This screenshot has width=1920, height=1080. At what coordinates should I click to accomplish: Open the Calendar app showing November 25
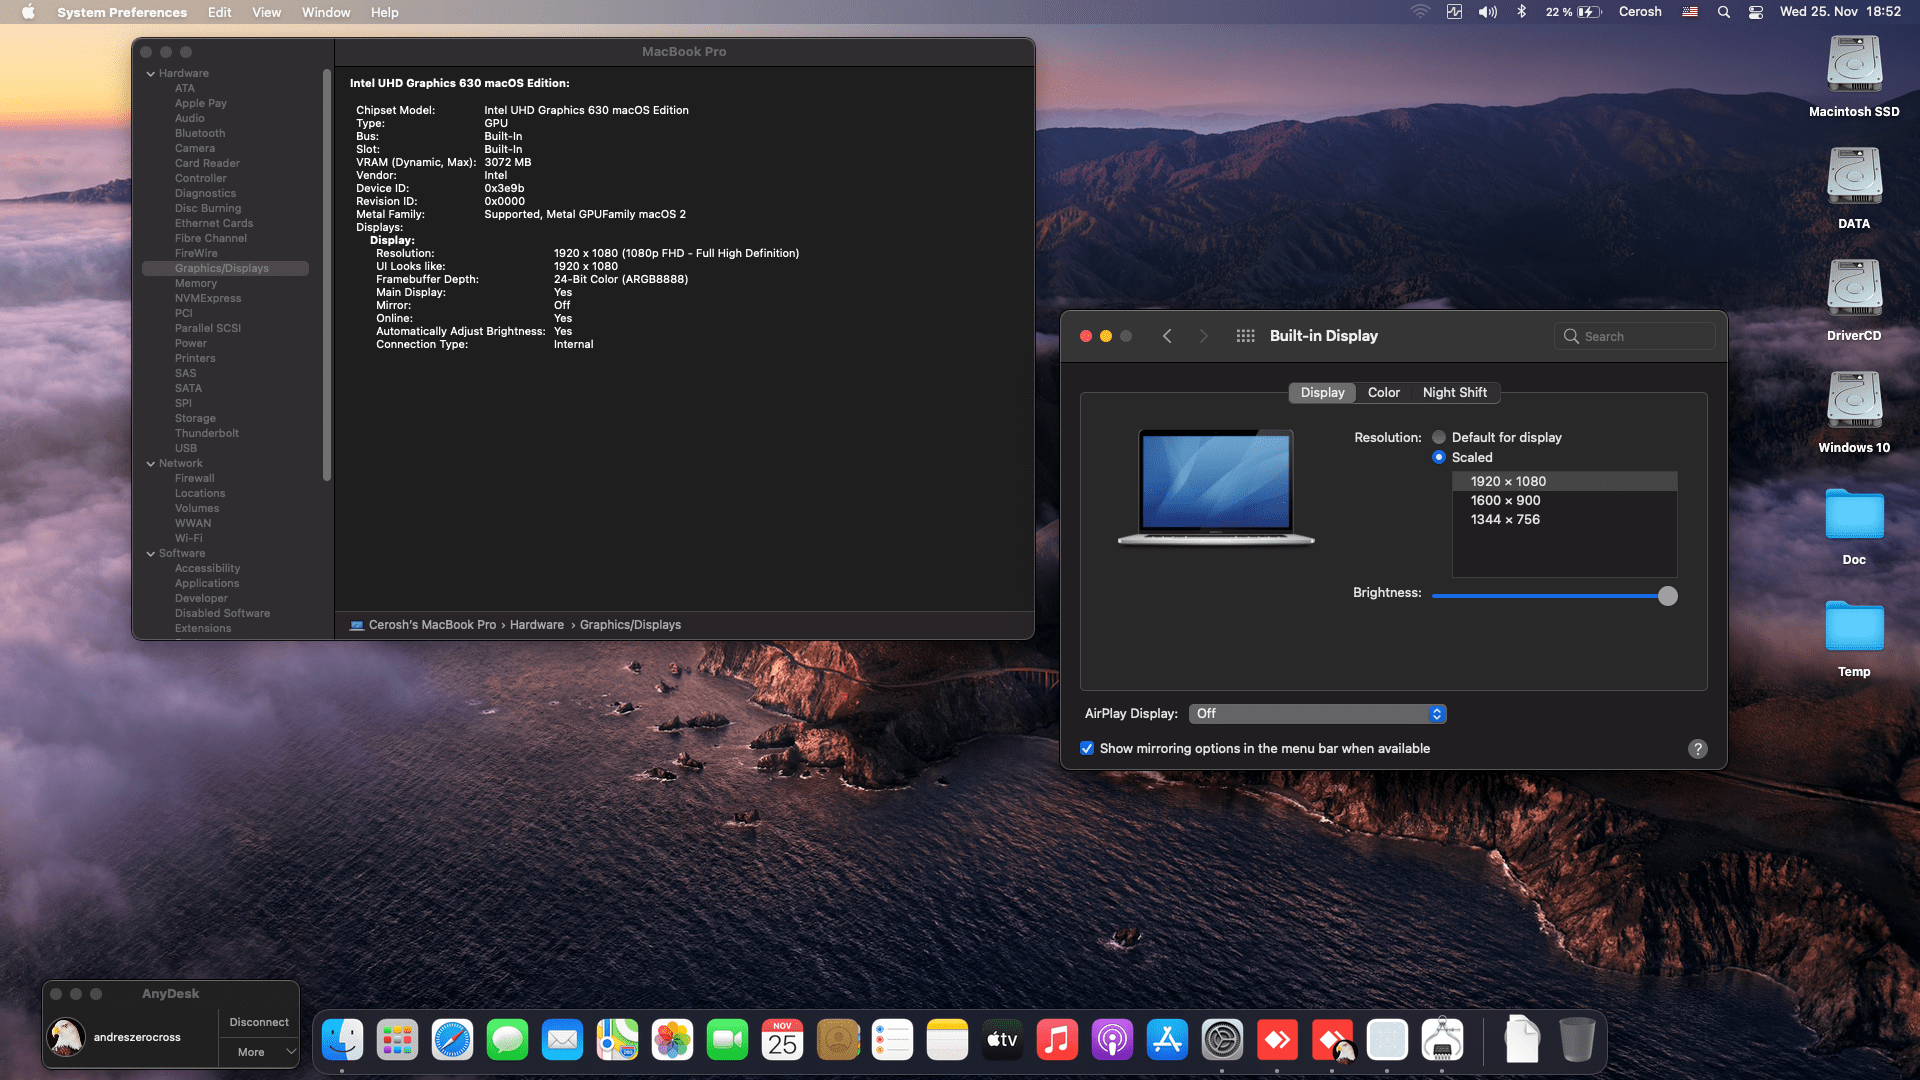(783, 1039)
